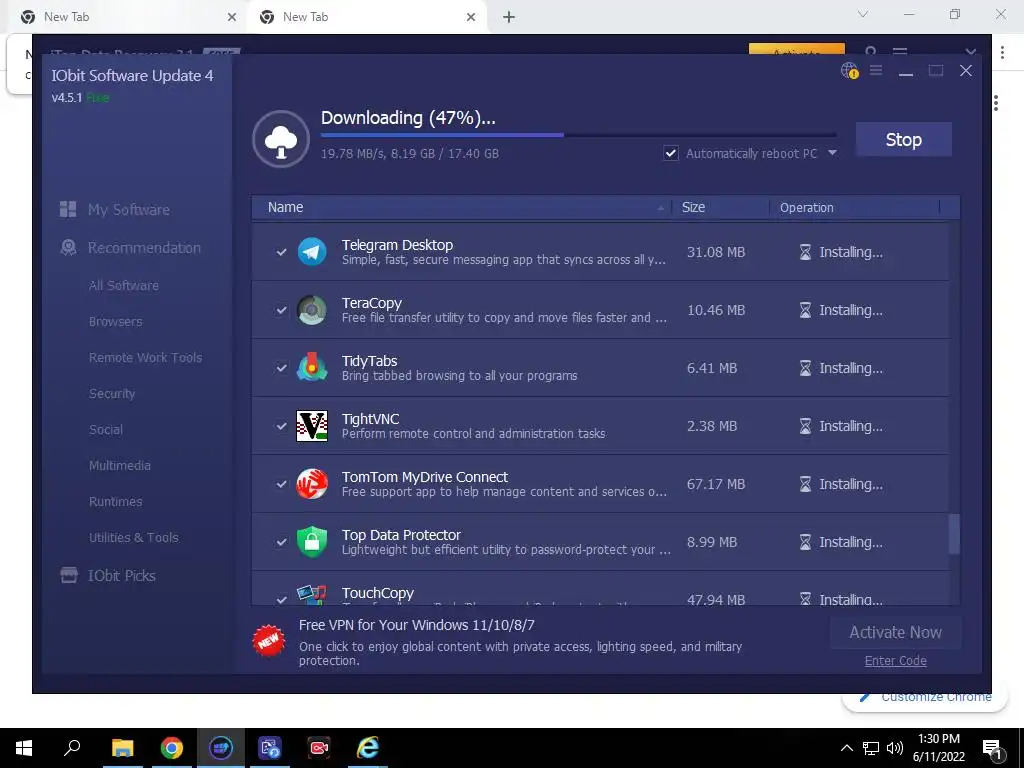Click the taskbar volume speaker icon

[895, 748]
